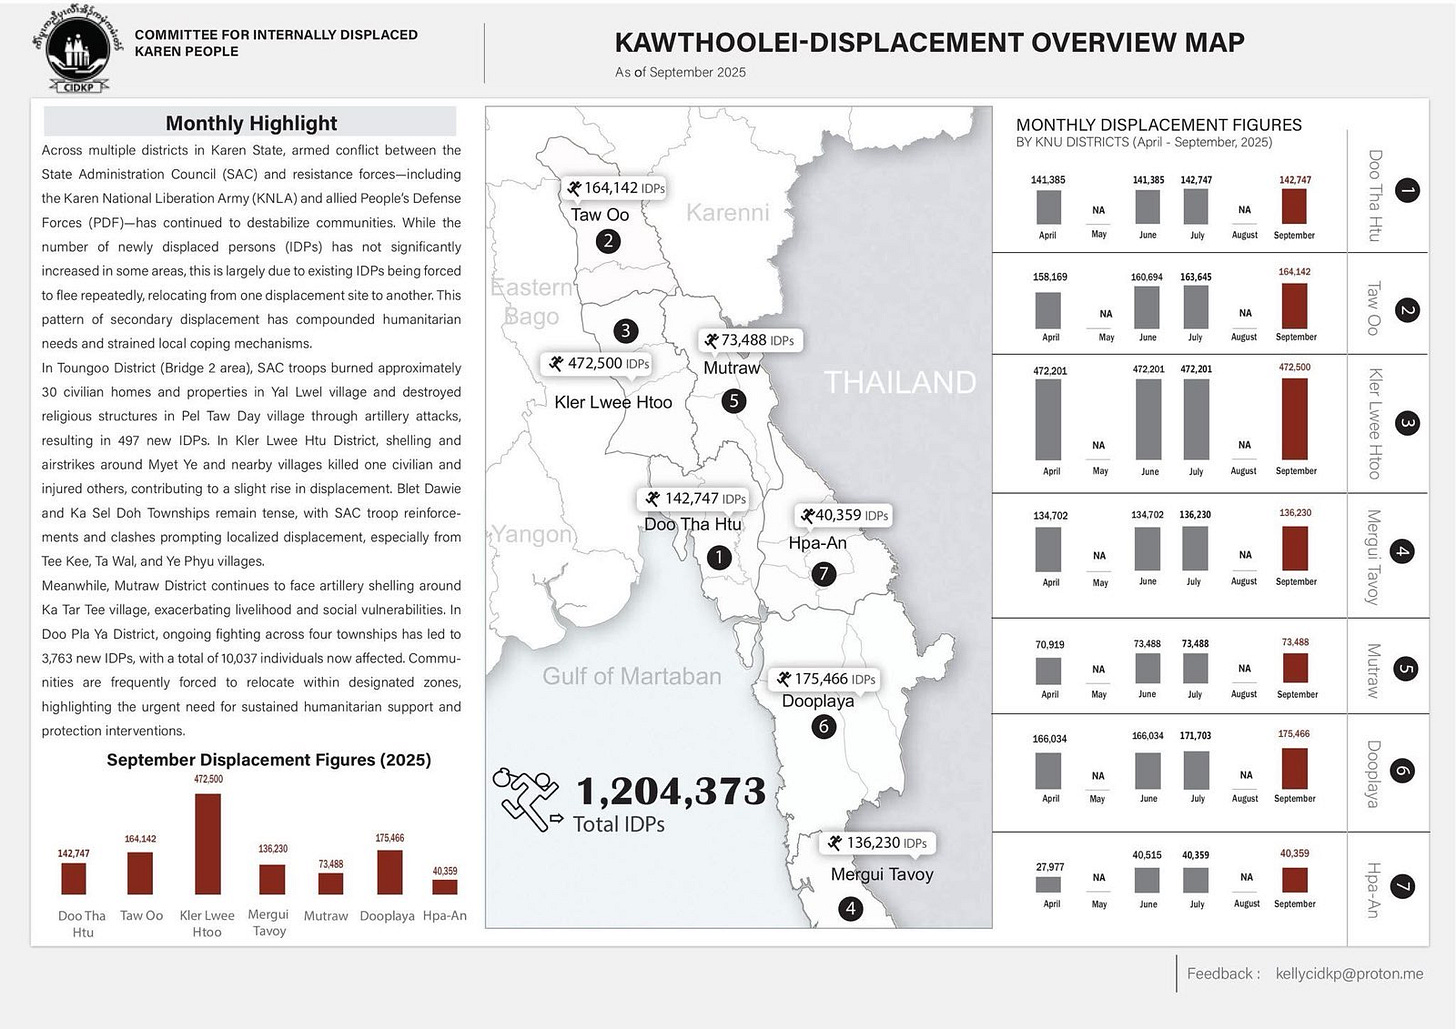
Task: Click the Mergui Tavoy bar in bottom September chart
Action: point(272,879)
